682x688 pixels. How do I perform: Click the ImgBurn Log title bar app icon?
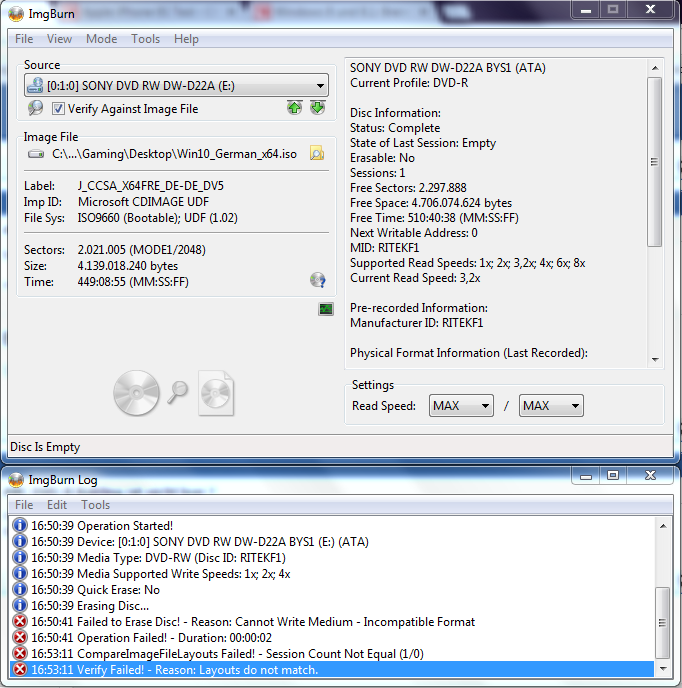pos(16,480)
